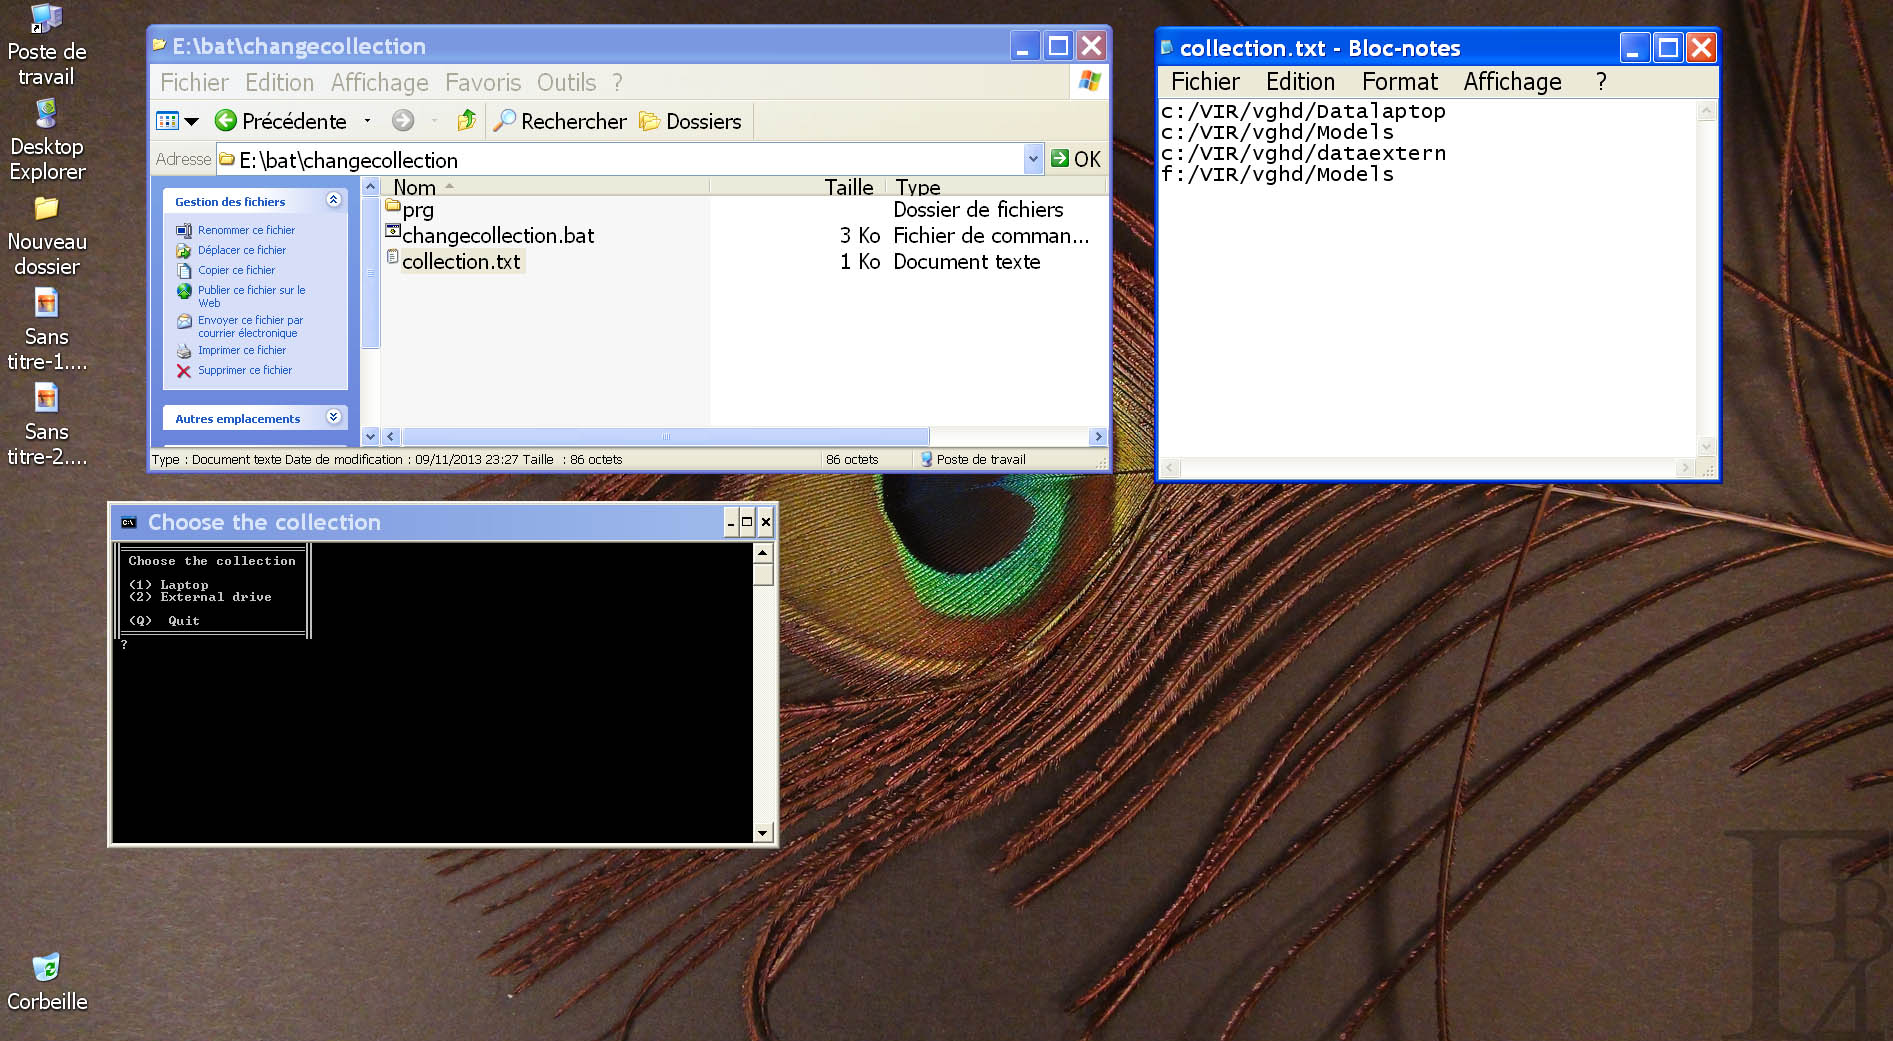The image size is (1893, 1041).
Task: Select the prg folder
Action: point(418,210)
